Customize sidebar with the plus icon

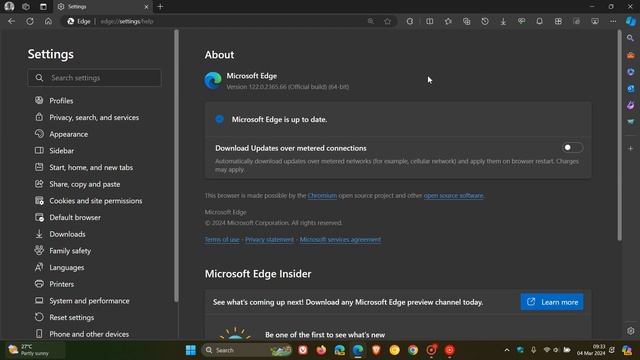click(631, 149)
